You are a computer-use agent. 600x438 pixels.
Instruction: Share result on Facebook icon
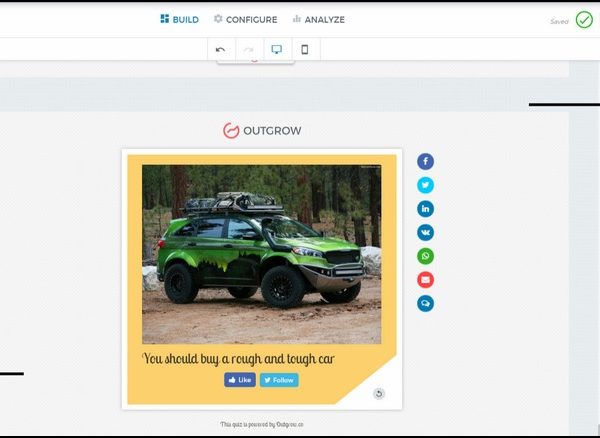pyautogui.click(x=425, y=161)
